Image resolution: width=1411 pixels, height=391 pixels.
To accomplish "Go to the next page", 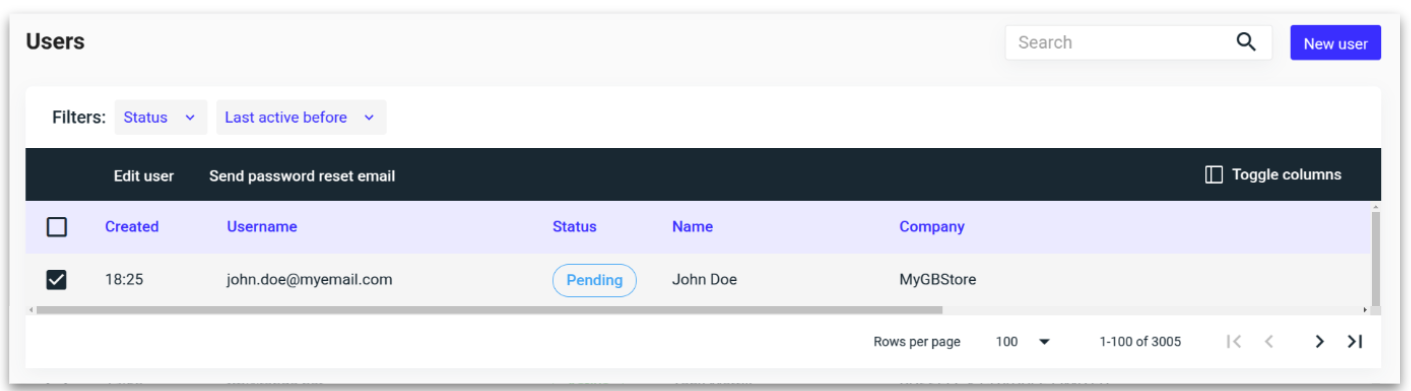I will coord(1320,342).
